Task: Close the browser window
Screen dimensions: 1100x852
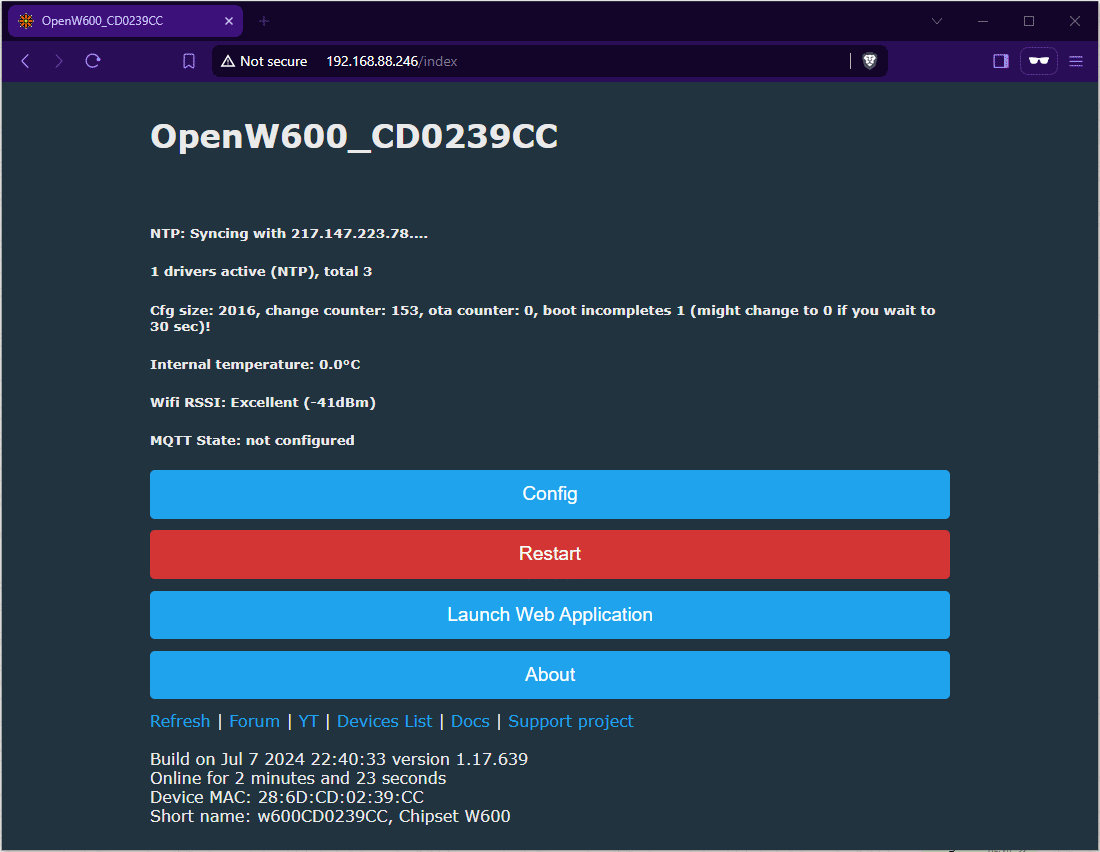Action: tap(1075, 21)
